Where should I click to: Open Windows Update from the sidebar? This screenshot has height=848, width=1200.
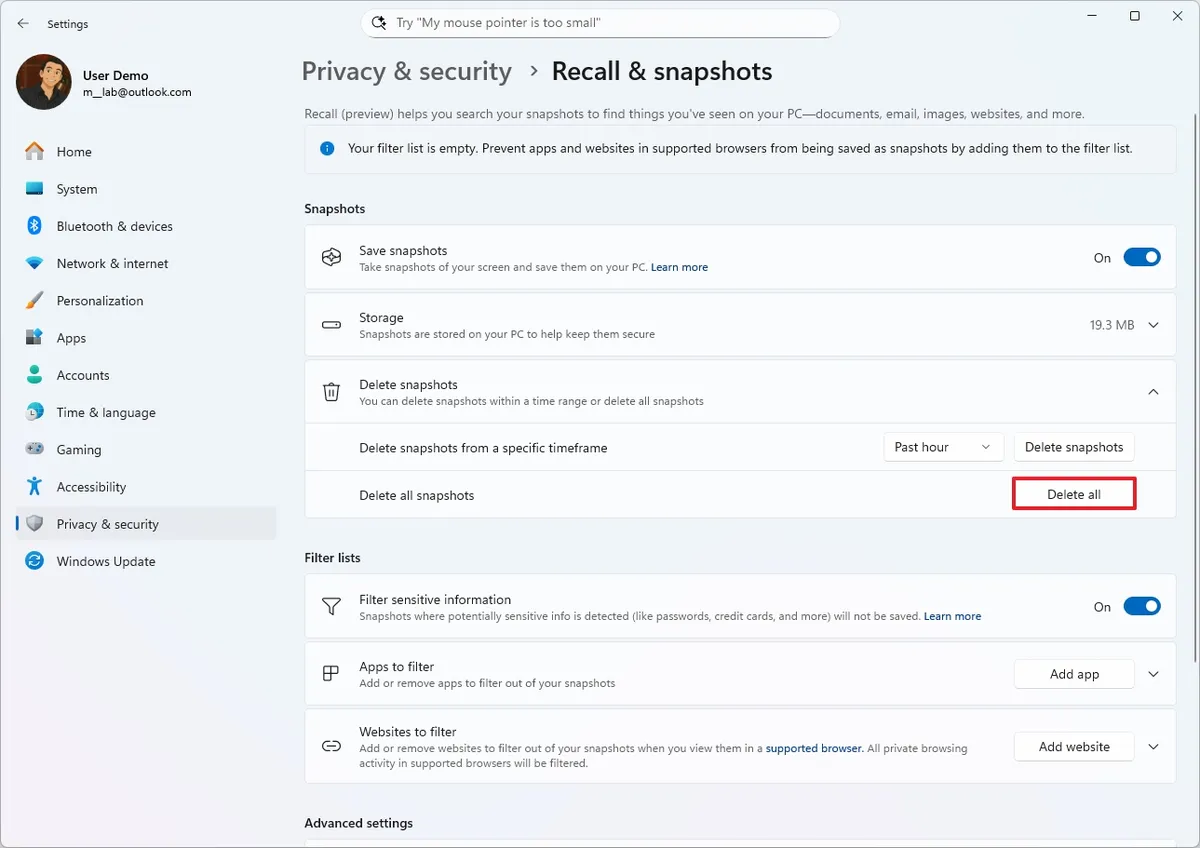click(35, 561)
